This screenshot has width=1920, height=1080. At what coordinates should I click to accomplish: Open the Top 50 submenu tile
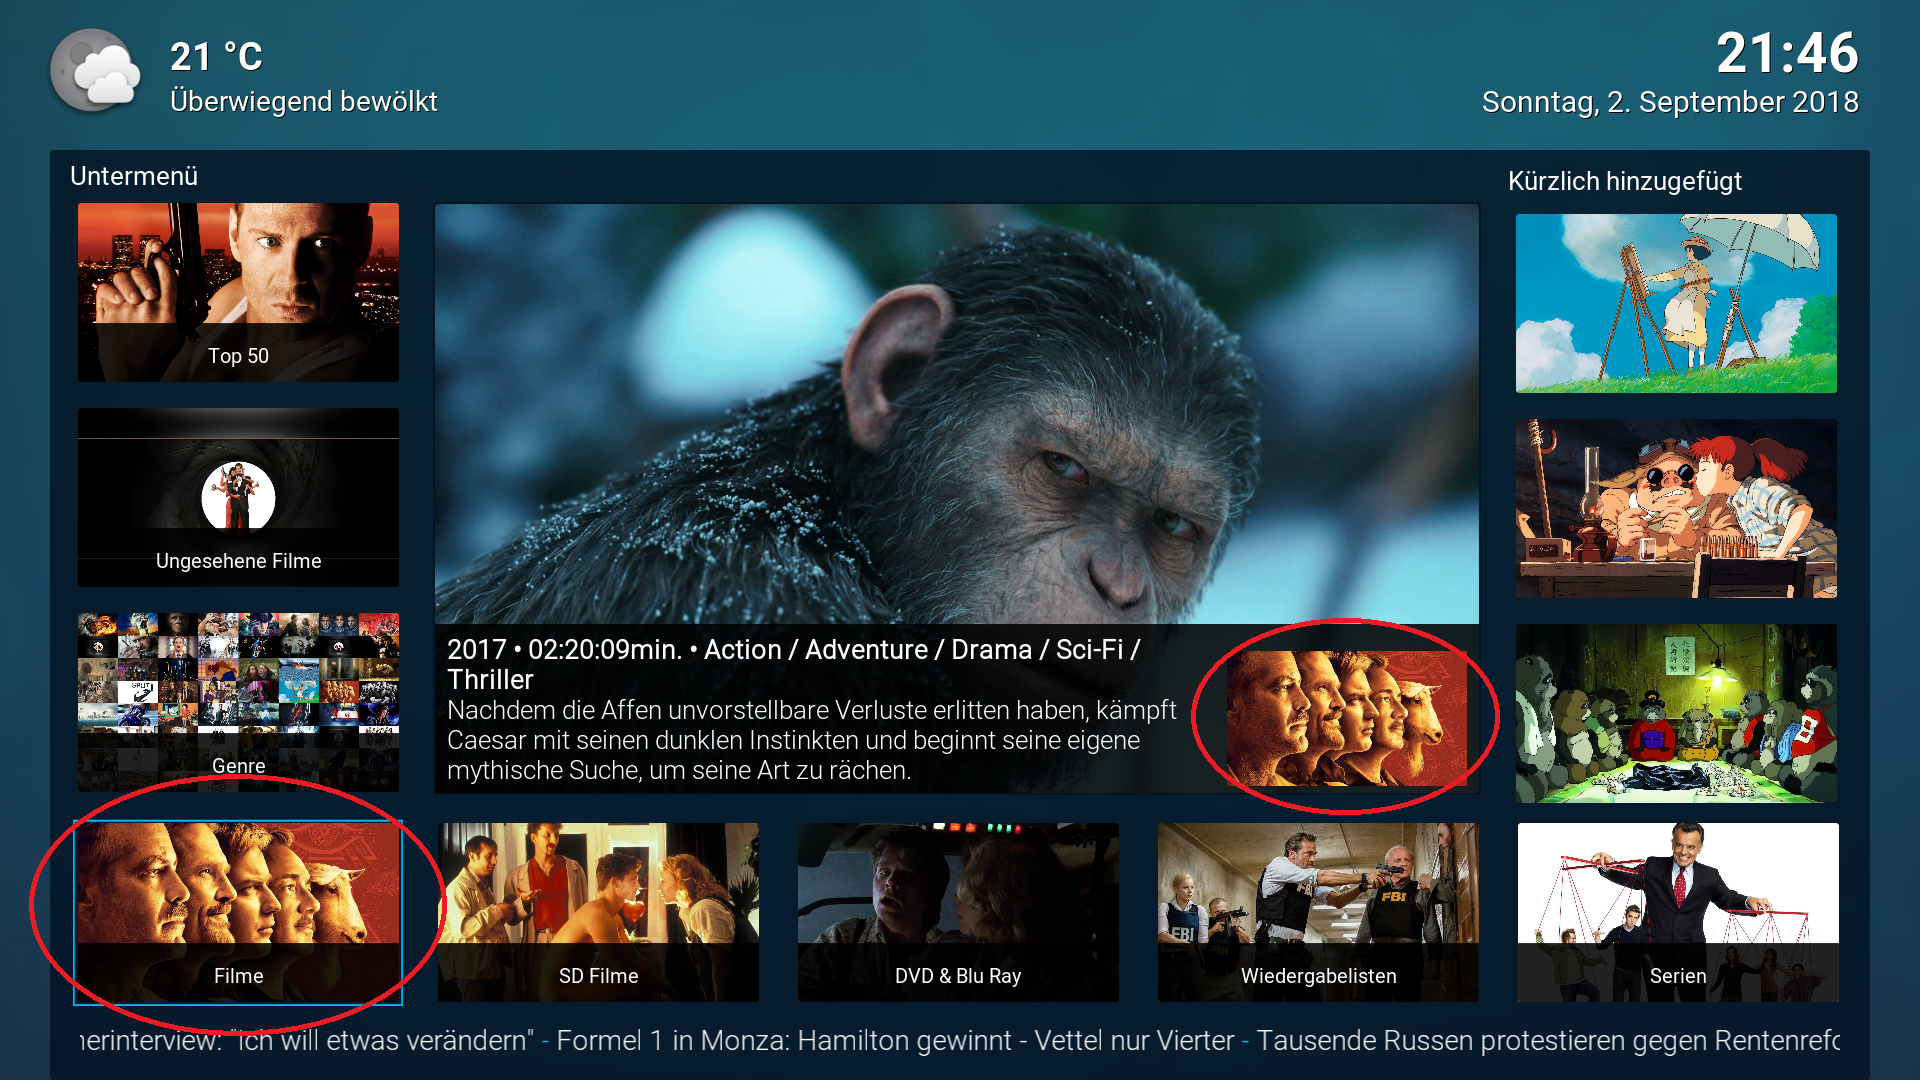238,292
